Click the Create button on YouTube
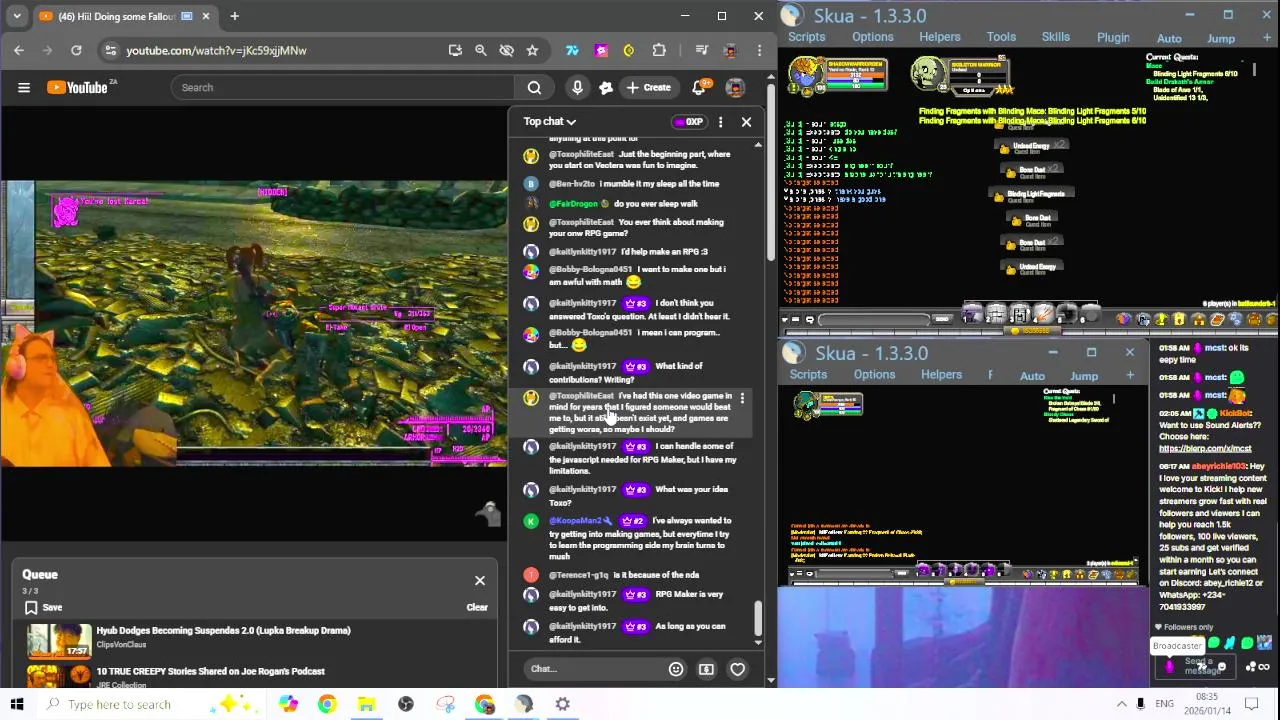The height and width of the screenshot is (720, 1280). click(649, 87)
